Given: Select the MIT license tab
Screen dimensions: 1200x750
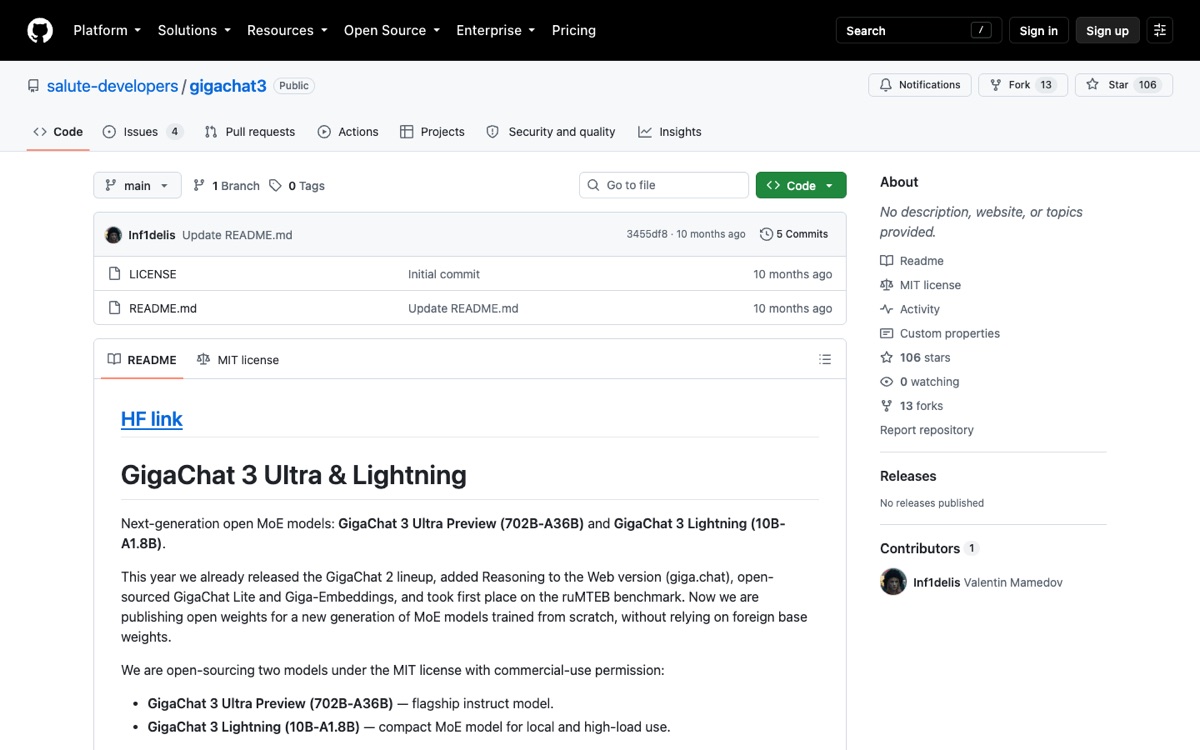Looking at the screenshot, I should tap(238, 360).
